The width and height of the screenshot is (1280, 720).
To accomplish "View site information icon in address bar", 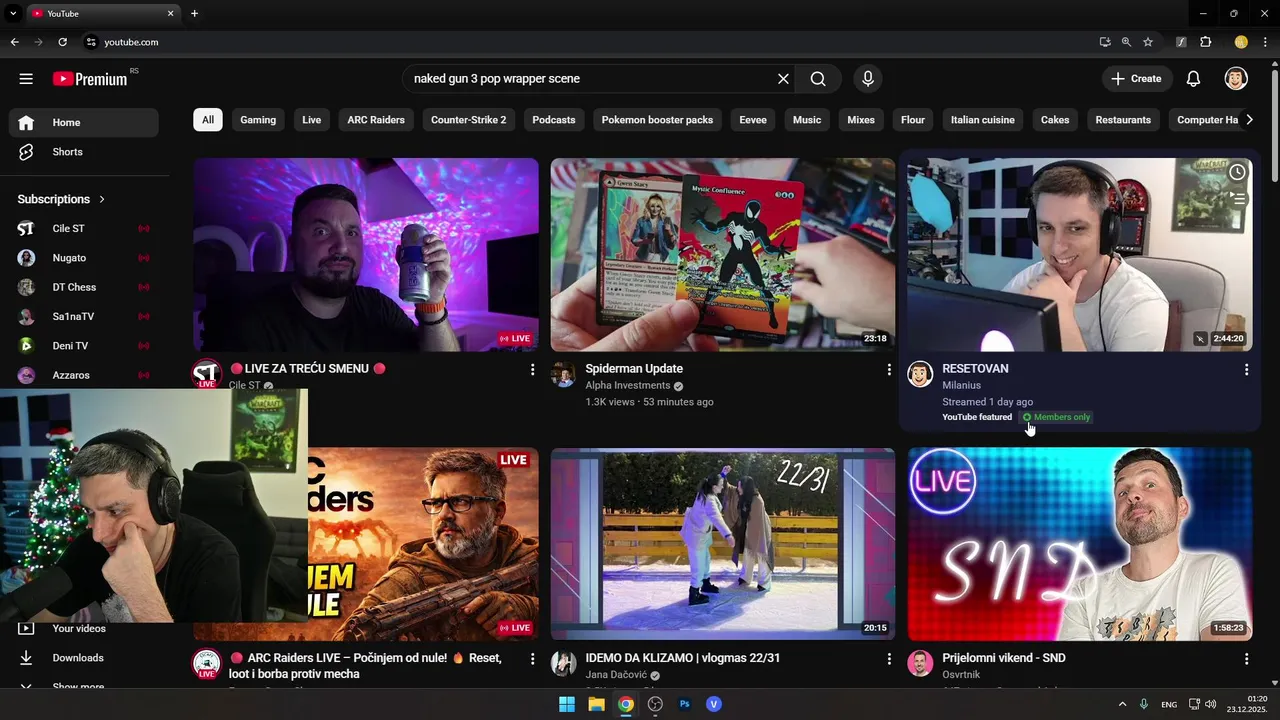I will coord(91,42).
